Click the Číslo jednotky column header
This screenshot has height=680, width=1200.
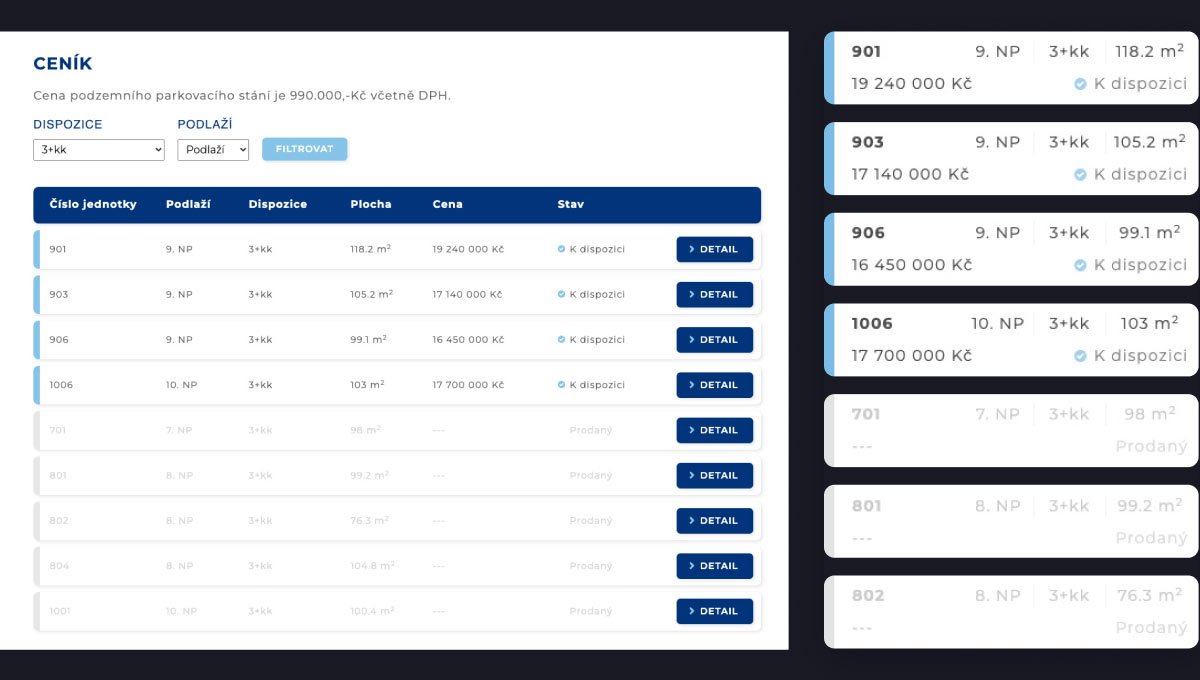pos(93,204)
